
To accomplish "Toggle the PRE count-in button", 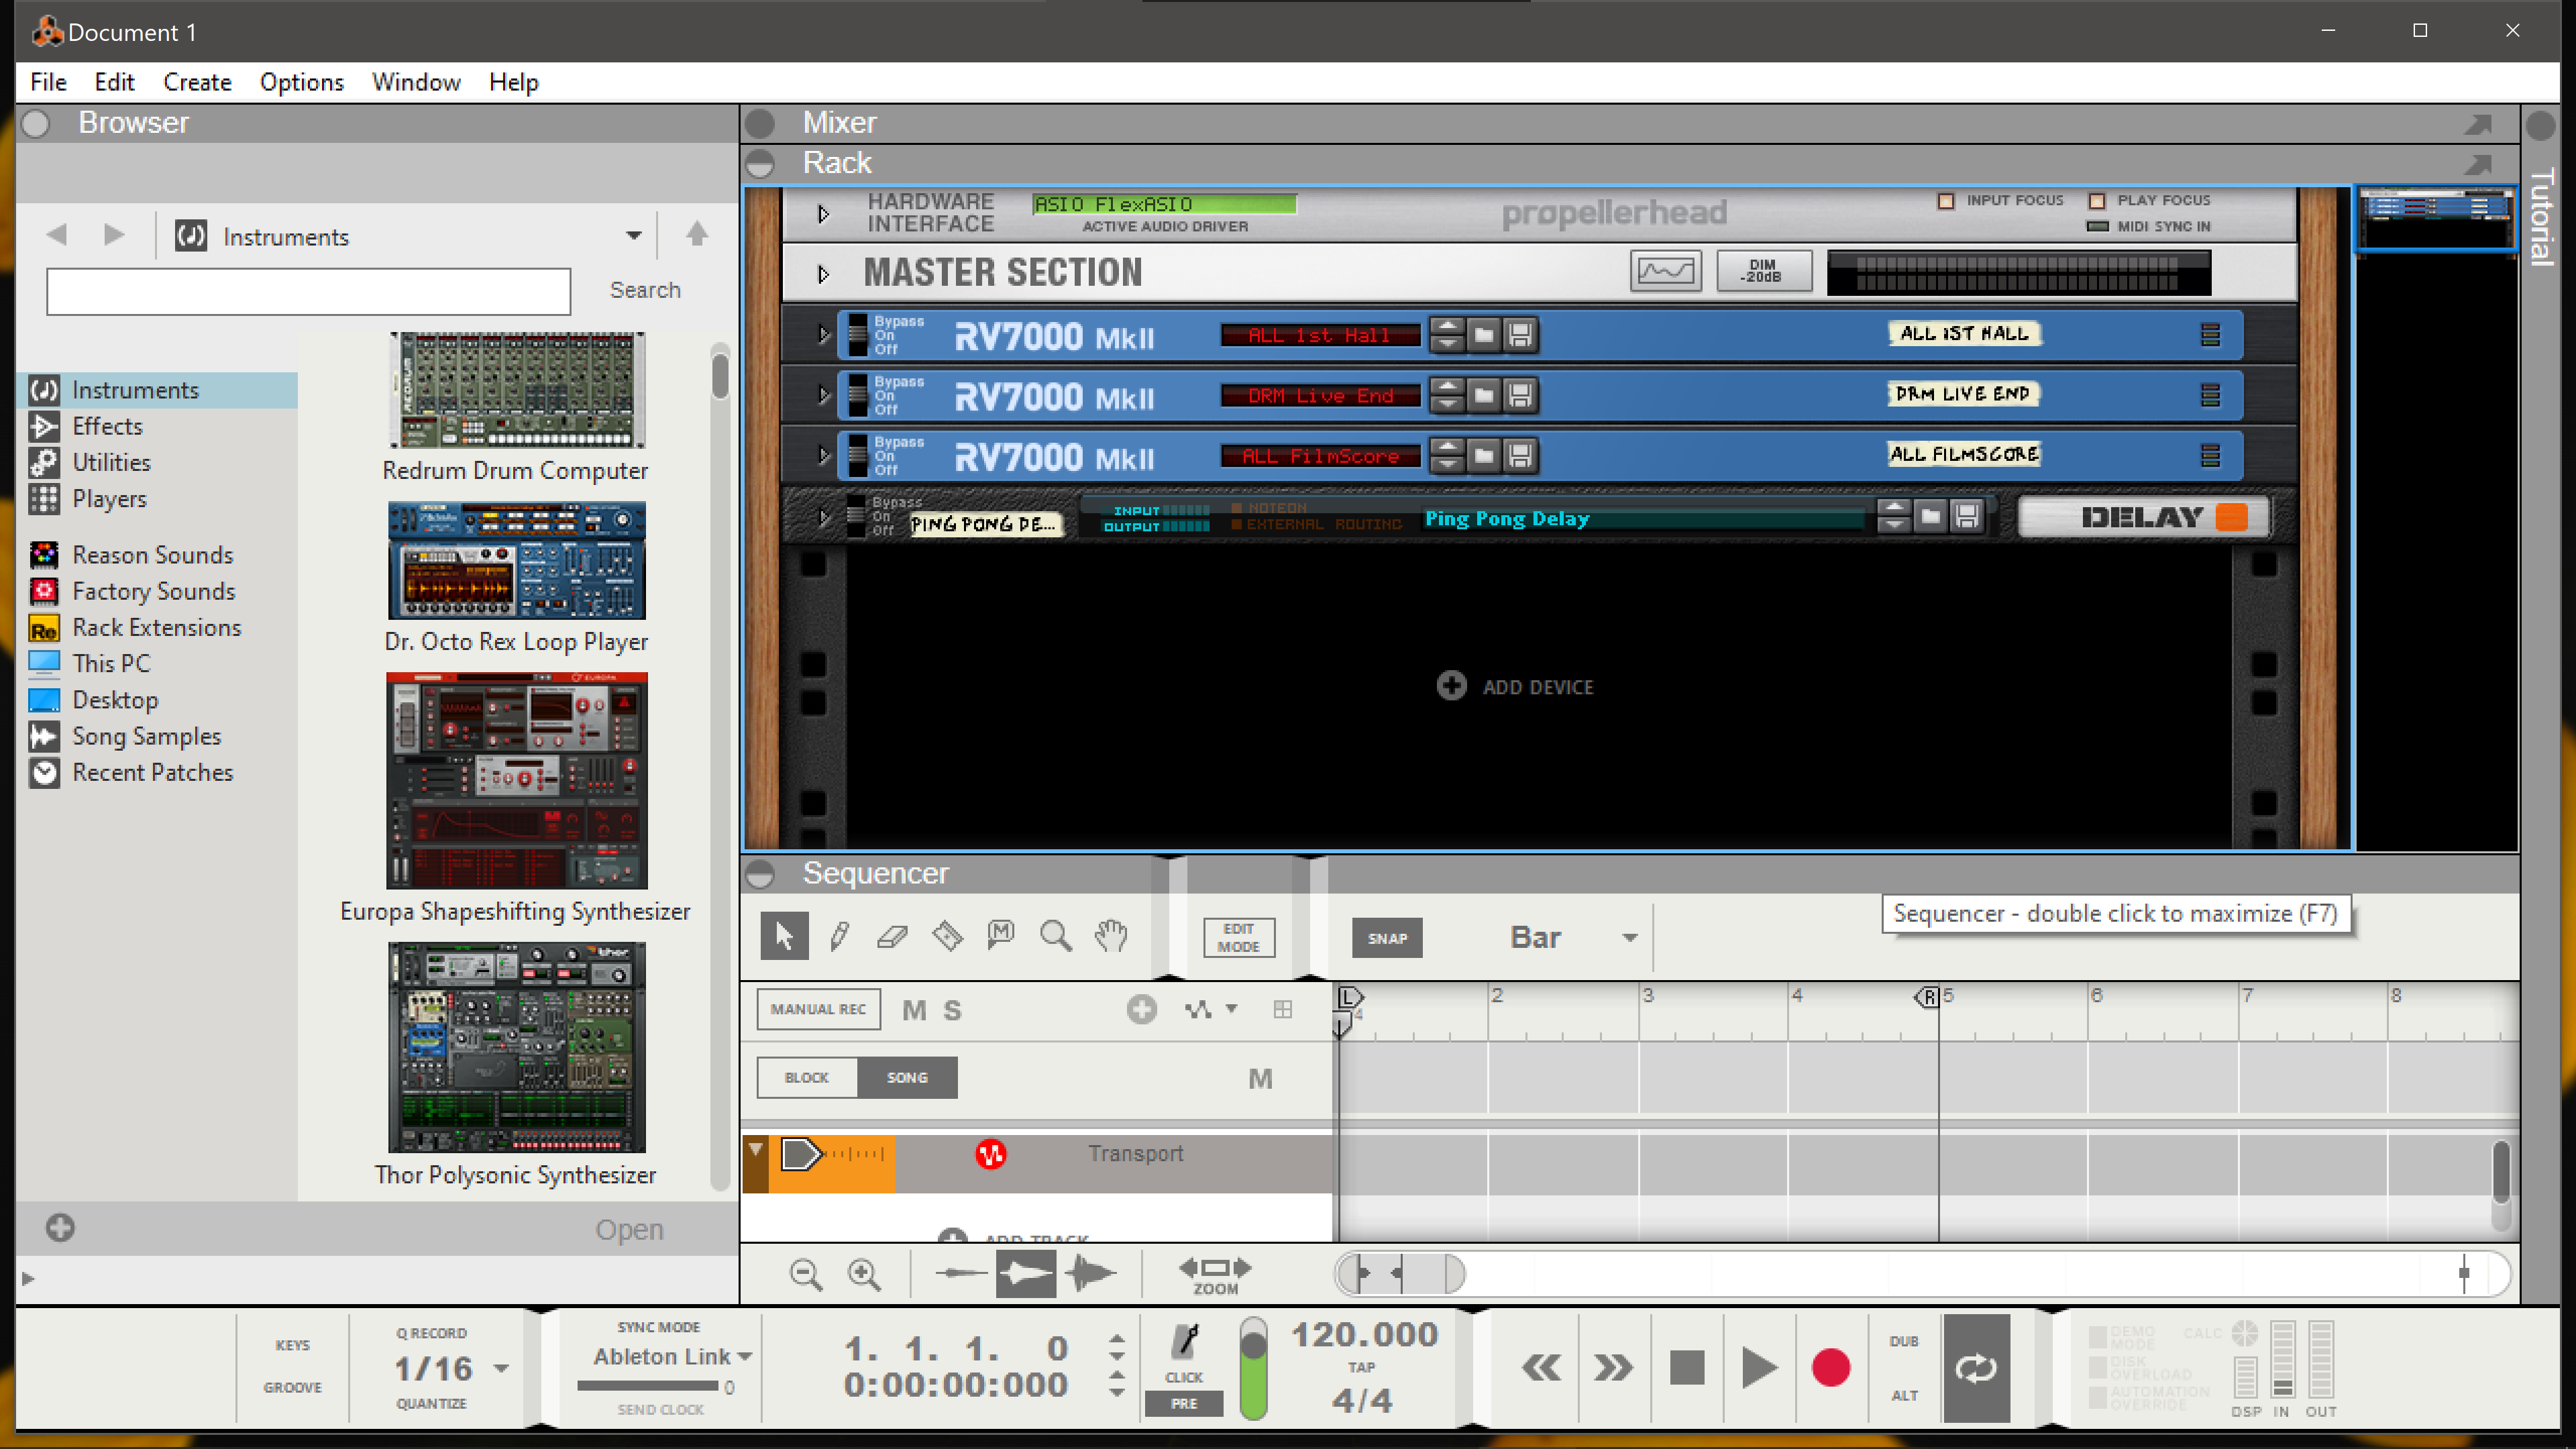I will (1184, 1404).
